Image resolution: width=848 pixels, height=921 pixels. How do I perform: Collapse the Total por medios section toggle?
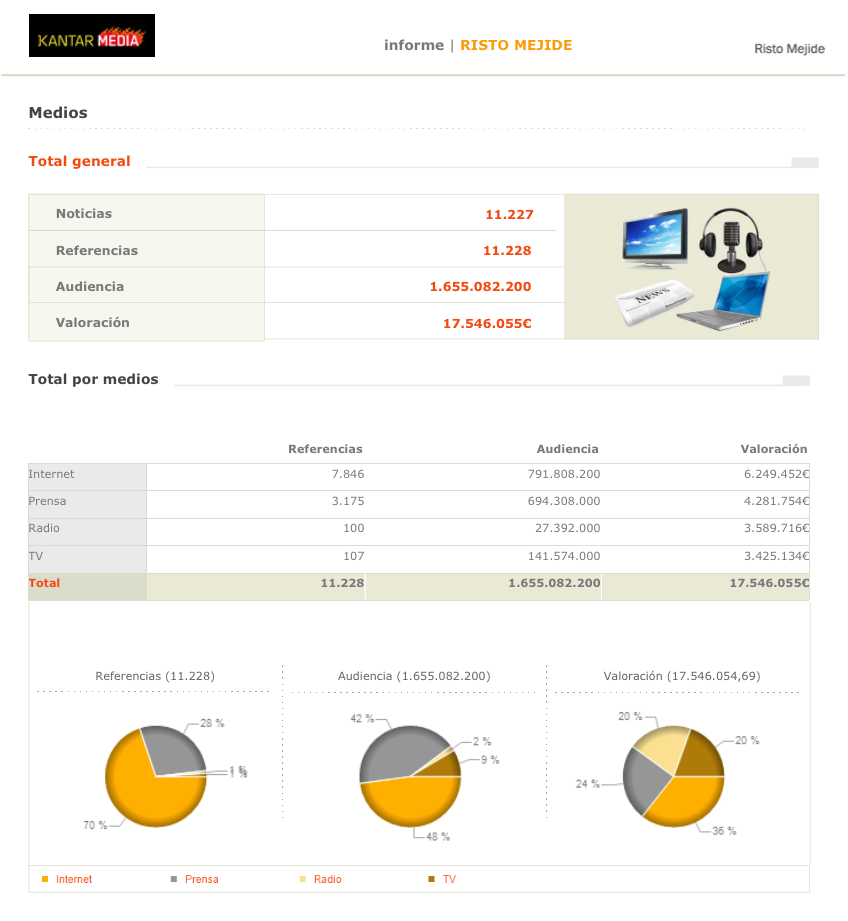tap(796, 381)
